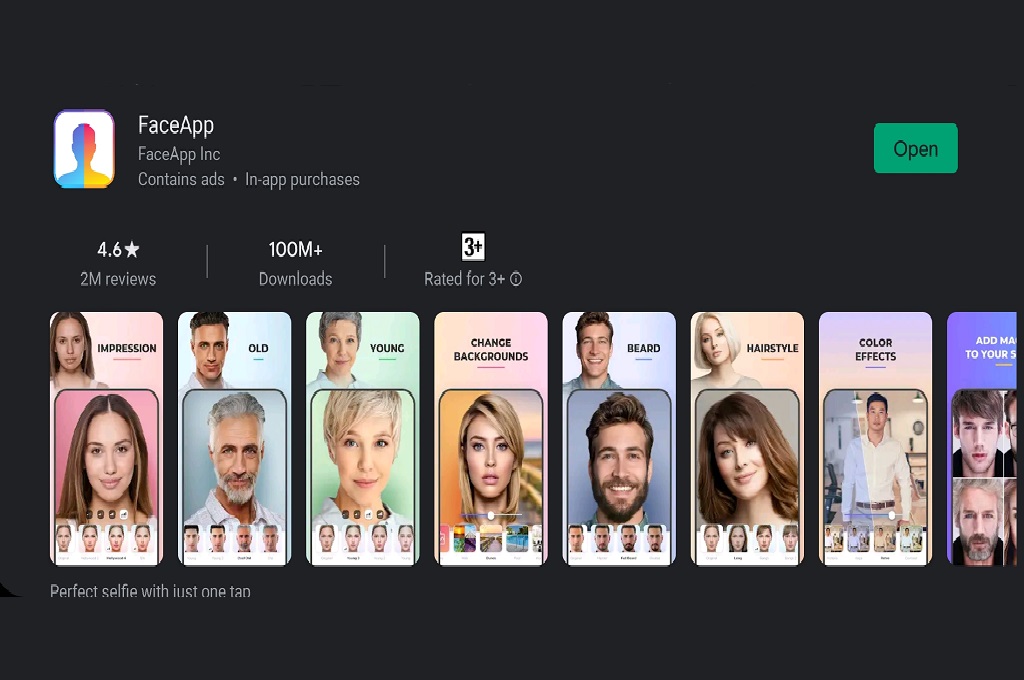1024x680 pixels.
Task: View the 2M reviews count
Action: pos(118,280)
